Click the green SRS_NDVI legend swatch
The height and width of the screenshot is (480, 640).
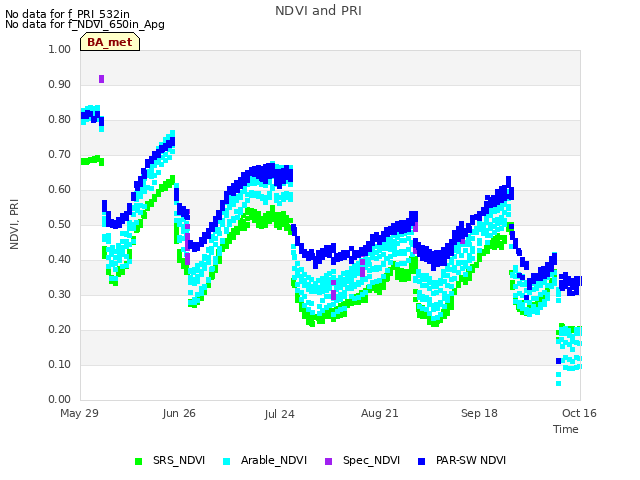click(138, 461)
